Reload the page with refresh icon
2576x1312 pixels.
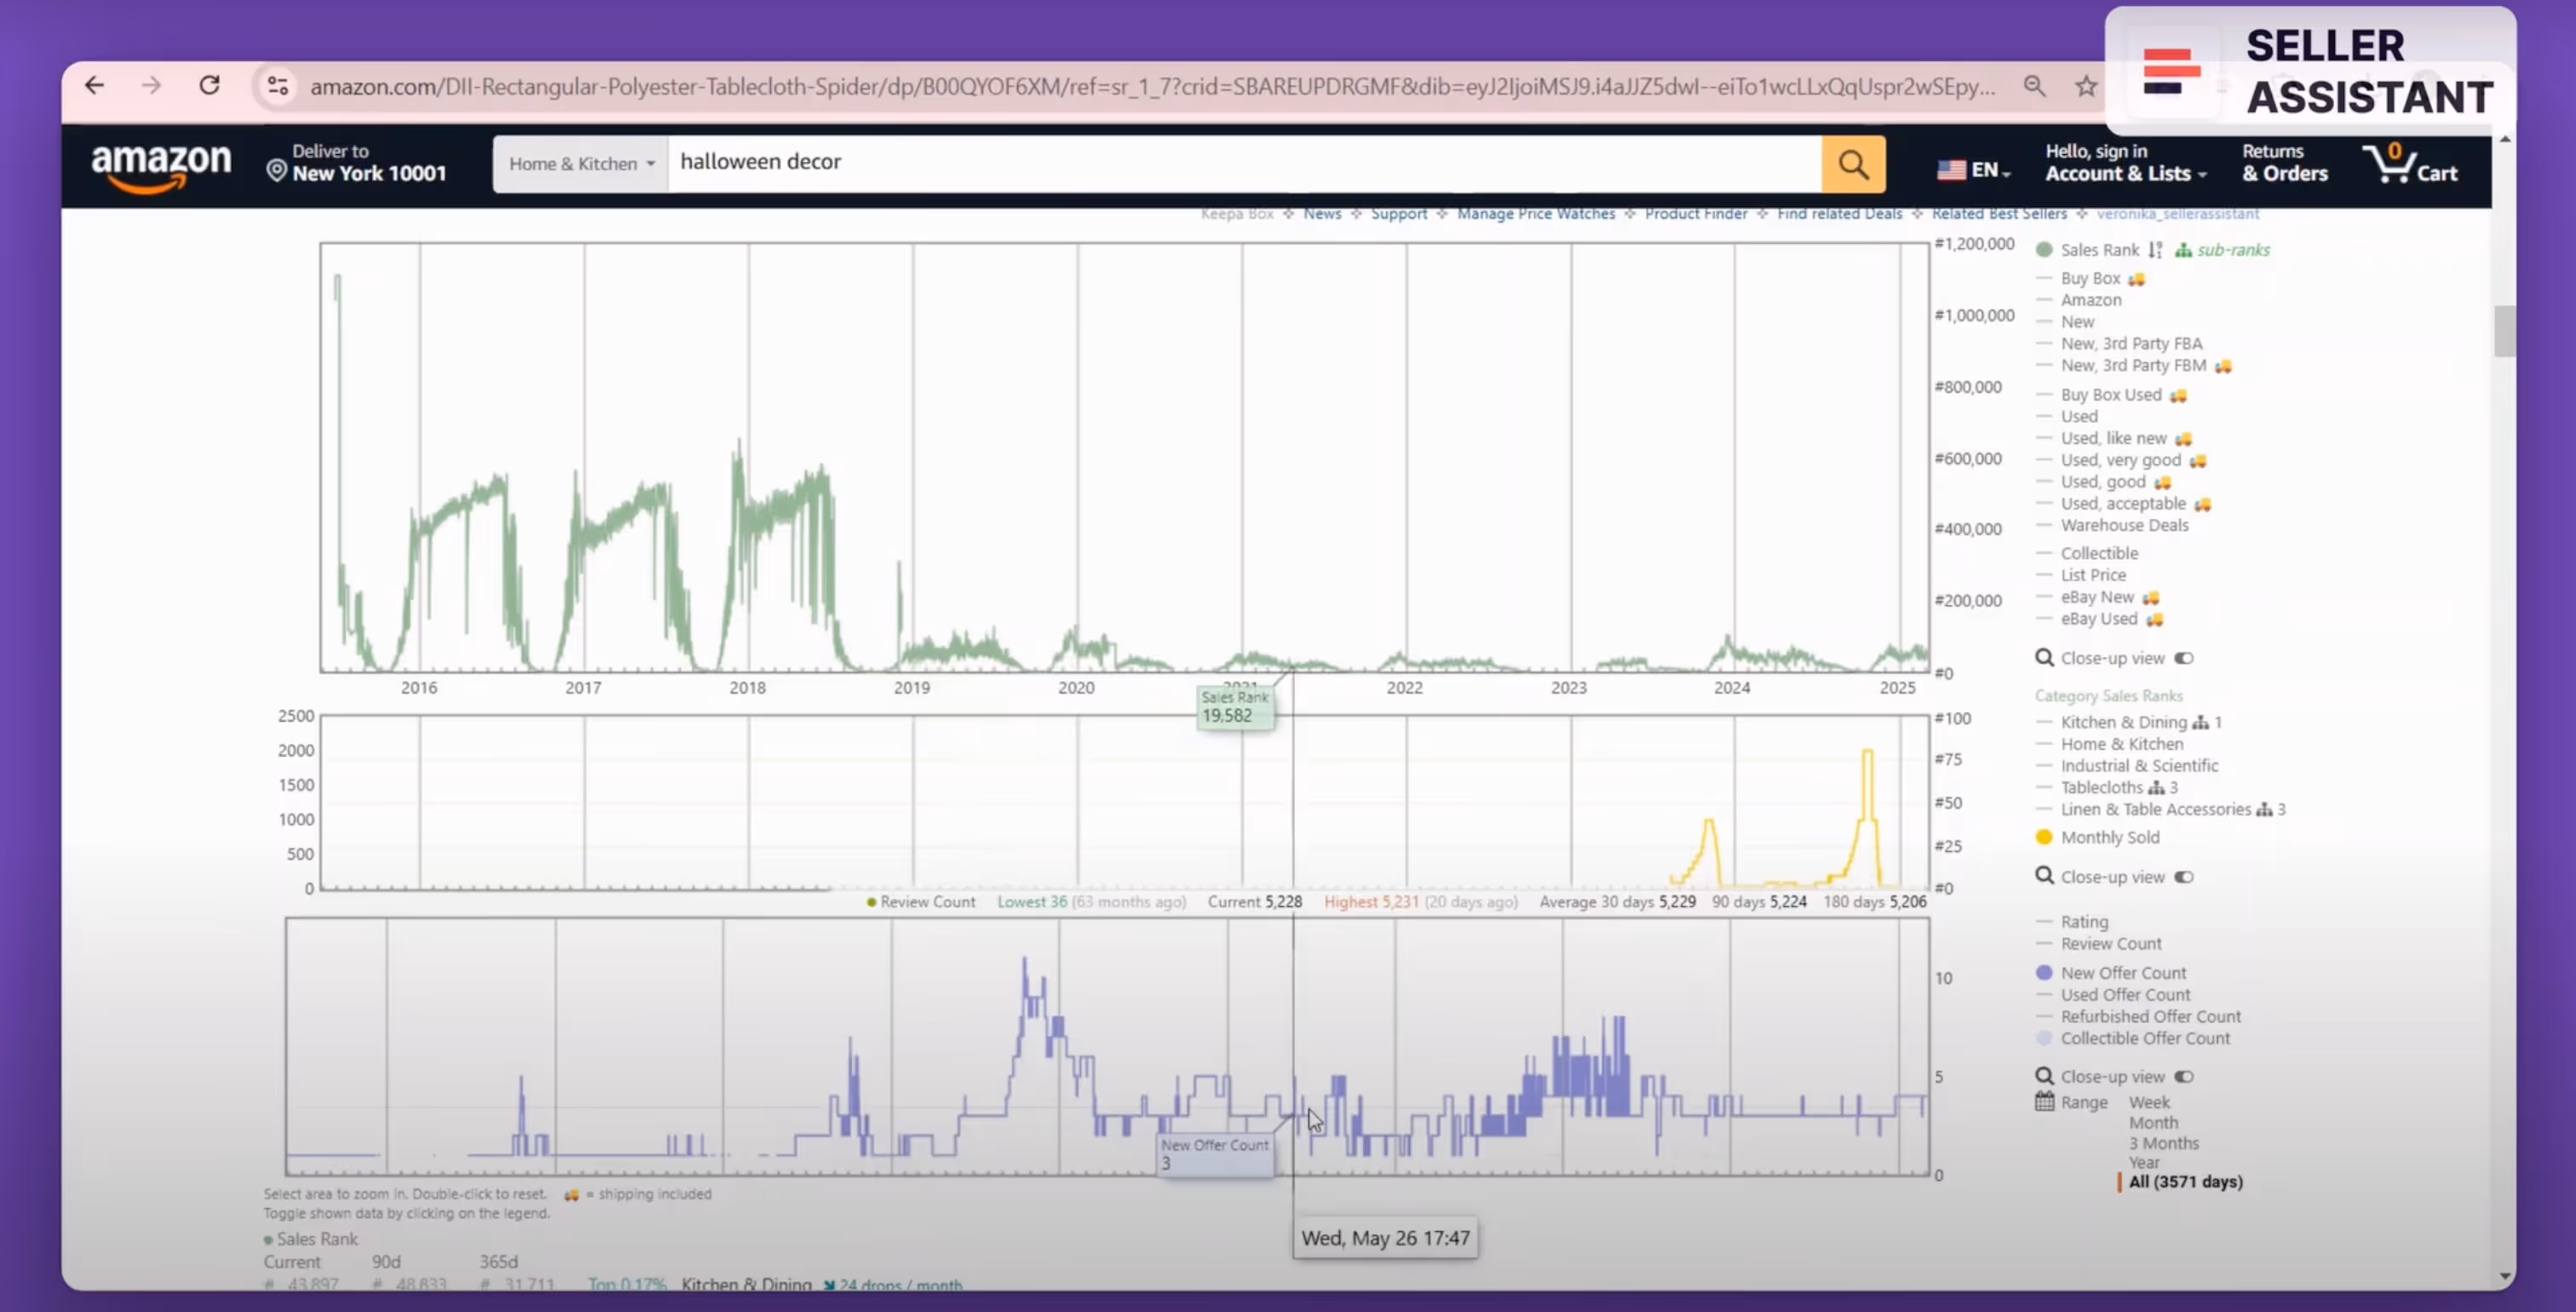[x=209, y=86]
